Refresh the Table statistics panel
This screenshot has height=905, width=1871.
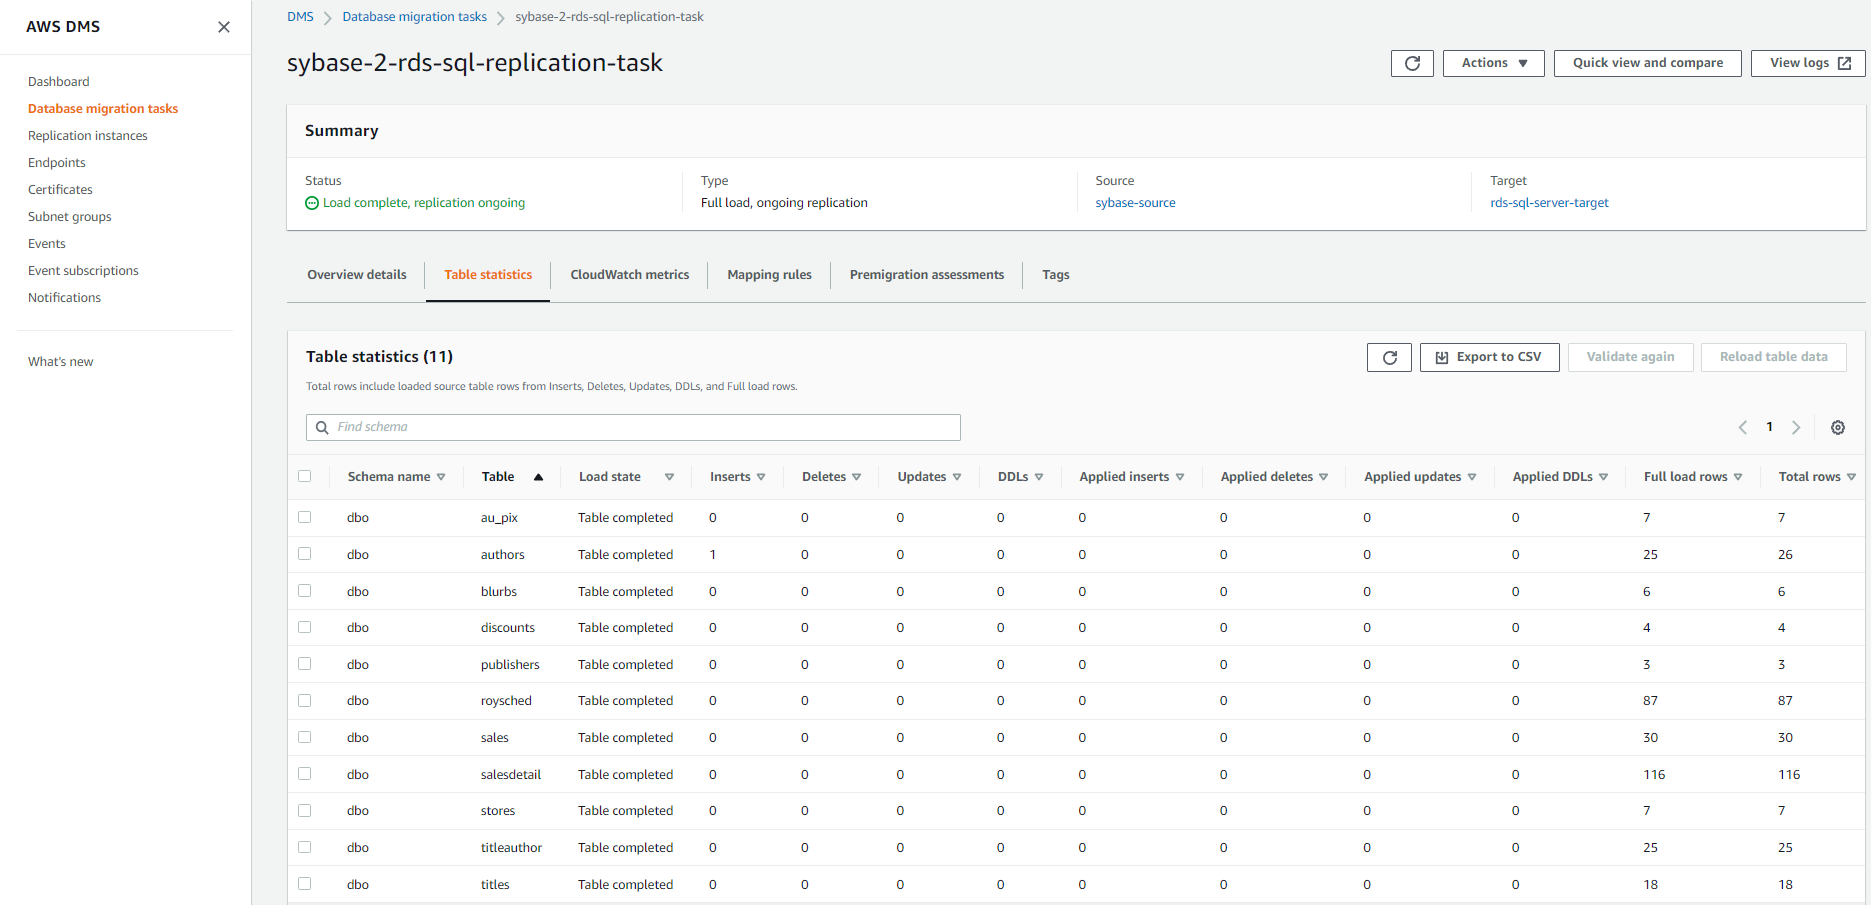(x=1389, y=357)
